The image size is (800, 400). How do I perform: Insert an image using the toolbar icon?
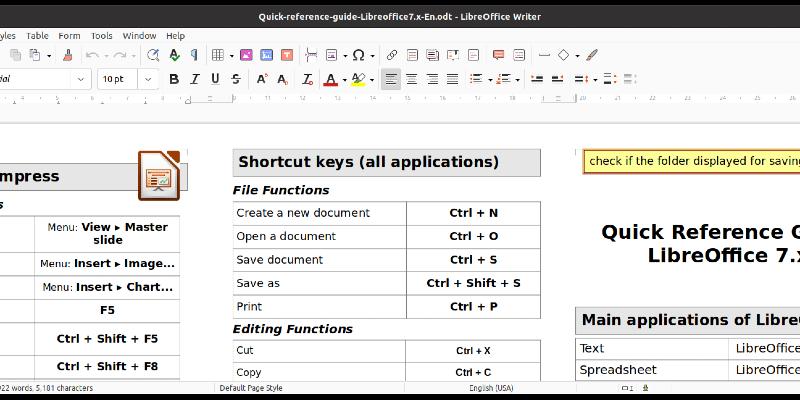tap(246, 55)
